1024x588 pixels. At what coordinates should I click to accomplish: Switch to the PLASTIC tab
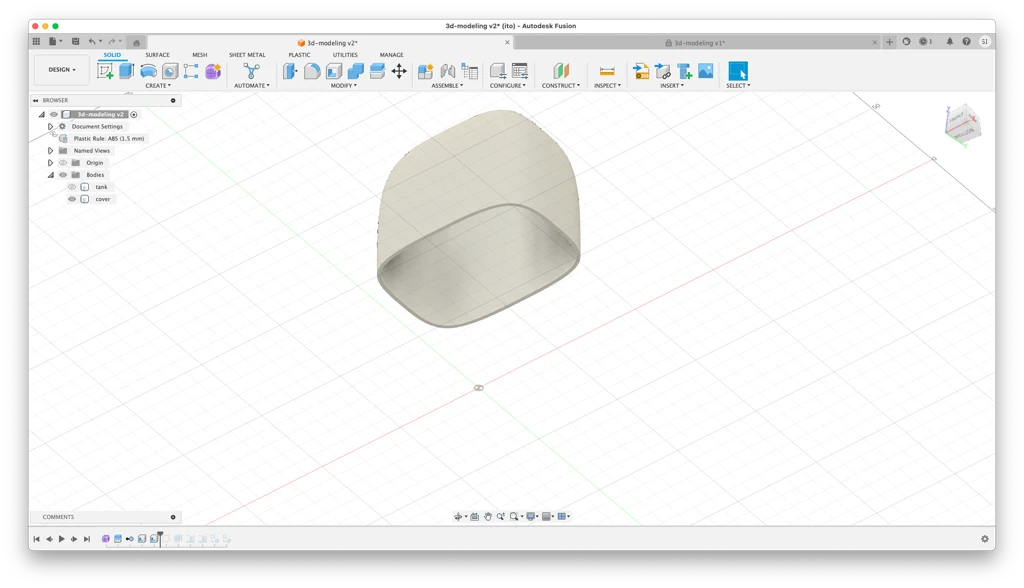[x=300, y=55]
